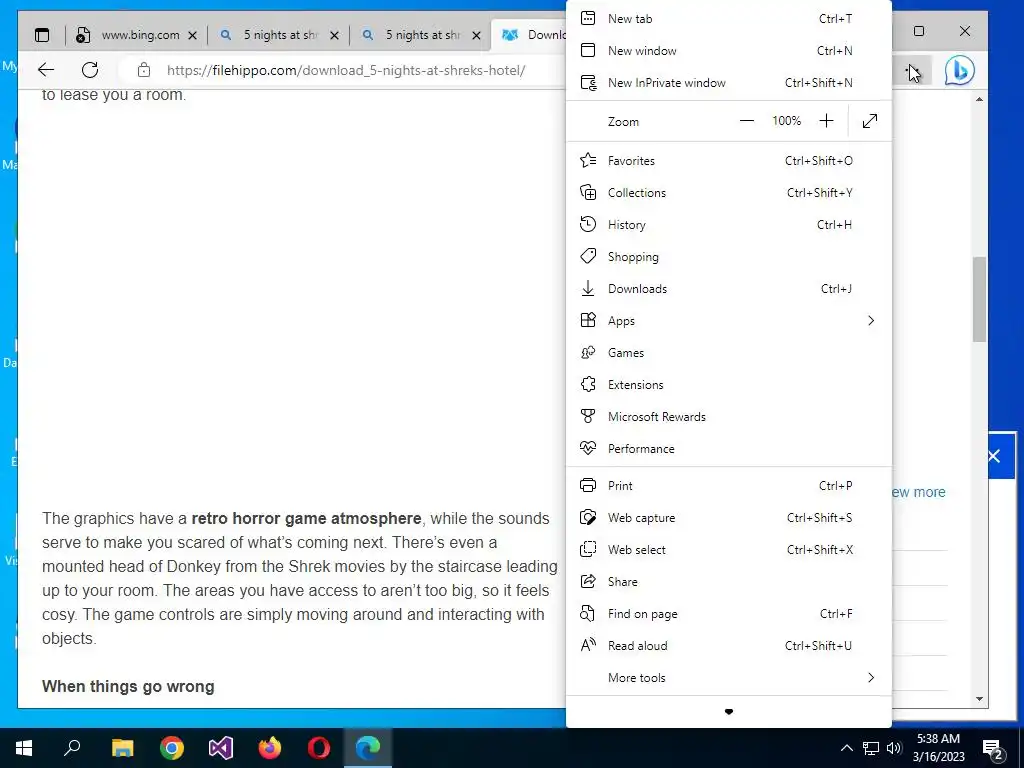This screenshot has width=1024, height=768.
Task: Click the page vertical scrollbar thumb
Action: pyautogui.click(x=979, y=299)
